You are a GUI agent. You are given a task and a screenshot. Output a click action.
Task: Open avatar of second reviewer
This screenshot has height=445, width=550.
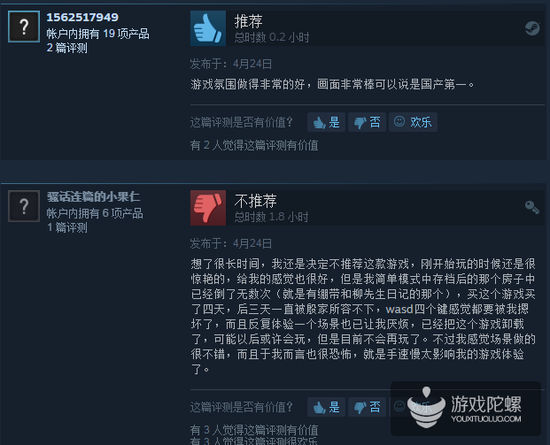click(24, 206)
